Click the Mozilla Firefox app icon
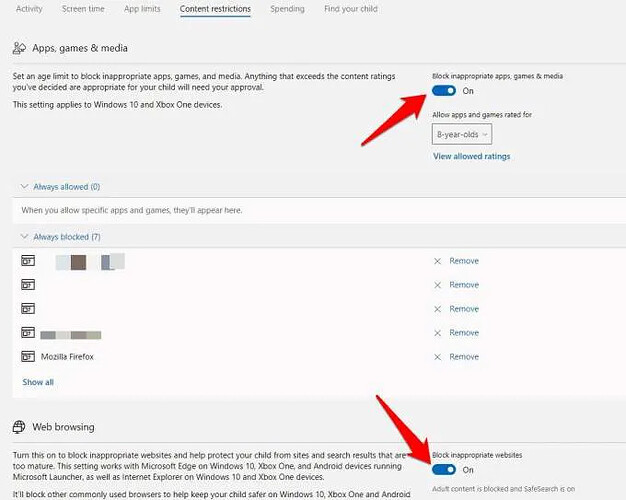The width and height of the screenshot is (626, 500). point(28,357)
